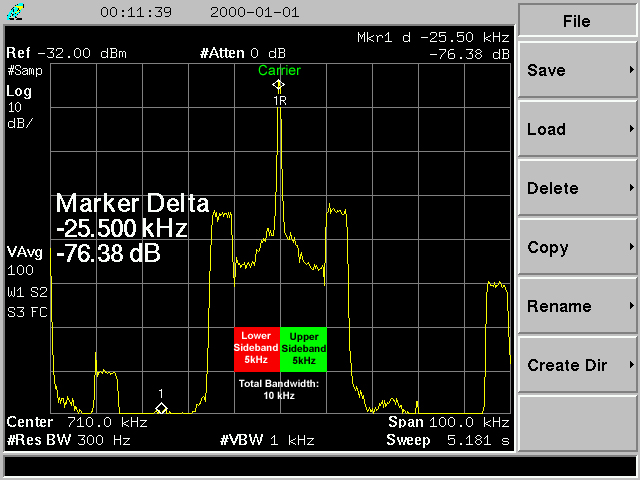Expand the Save submenu arrow
This screenshot has width=640, height=480.
click(x=631, y=70)
